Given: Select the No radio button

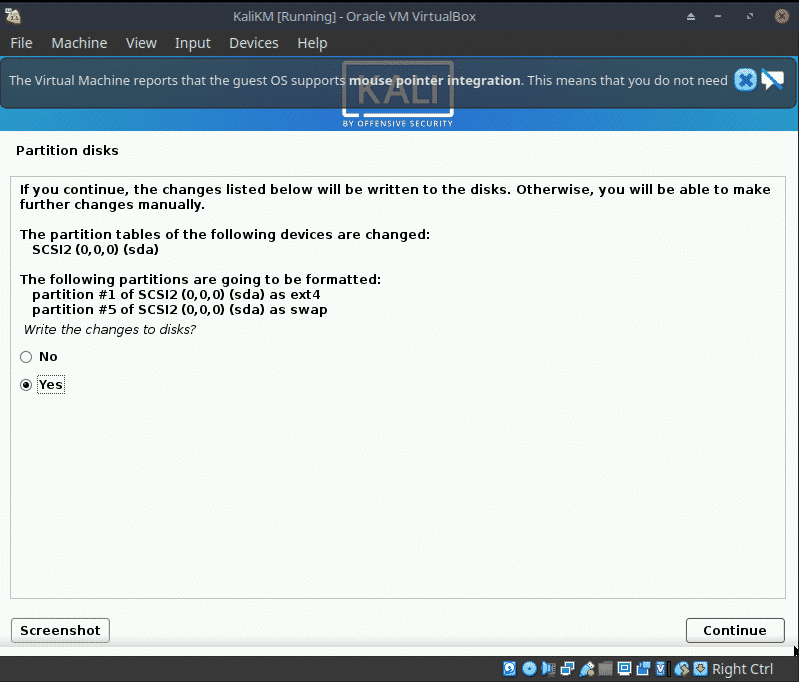Looking at the screenshot, I should click(26, 357).
